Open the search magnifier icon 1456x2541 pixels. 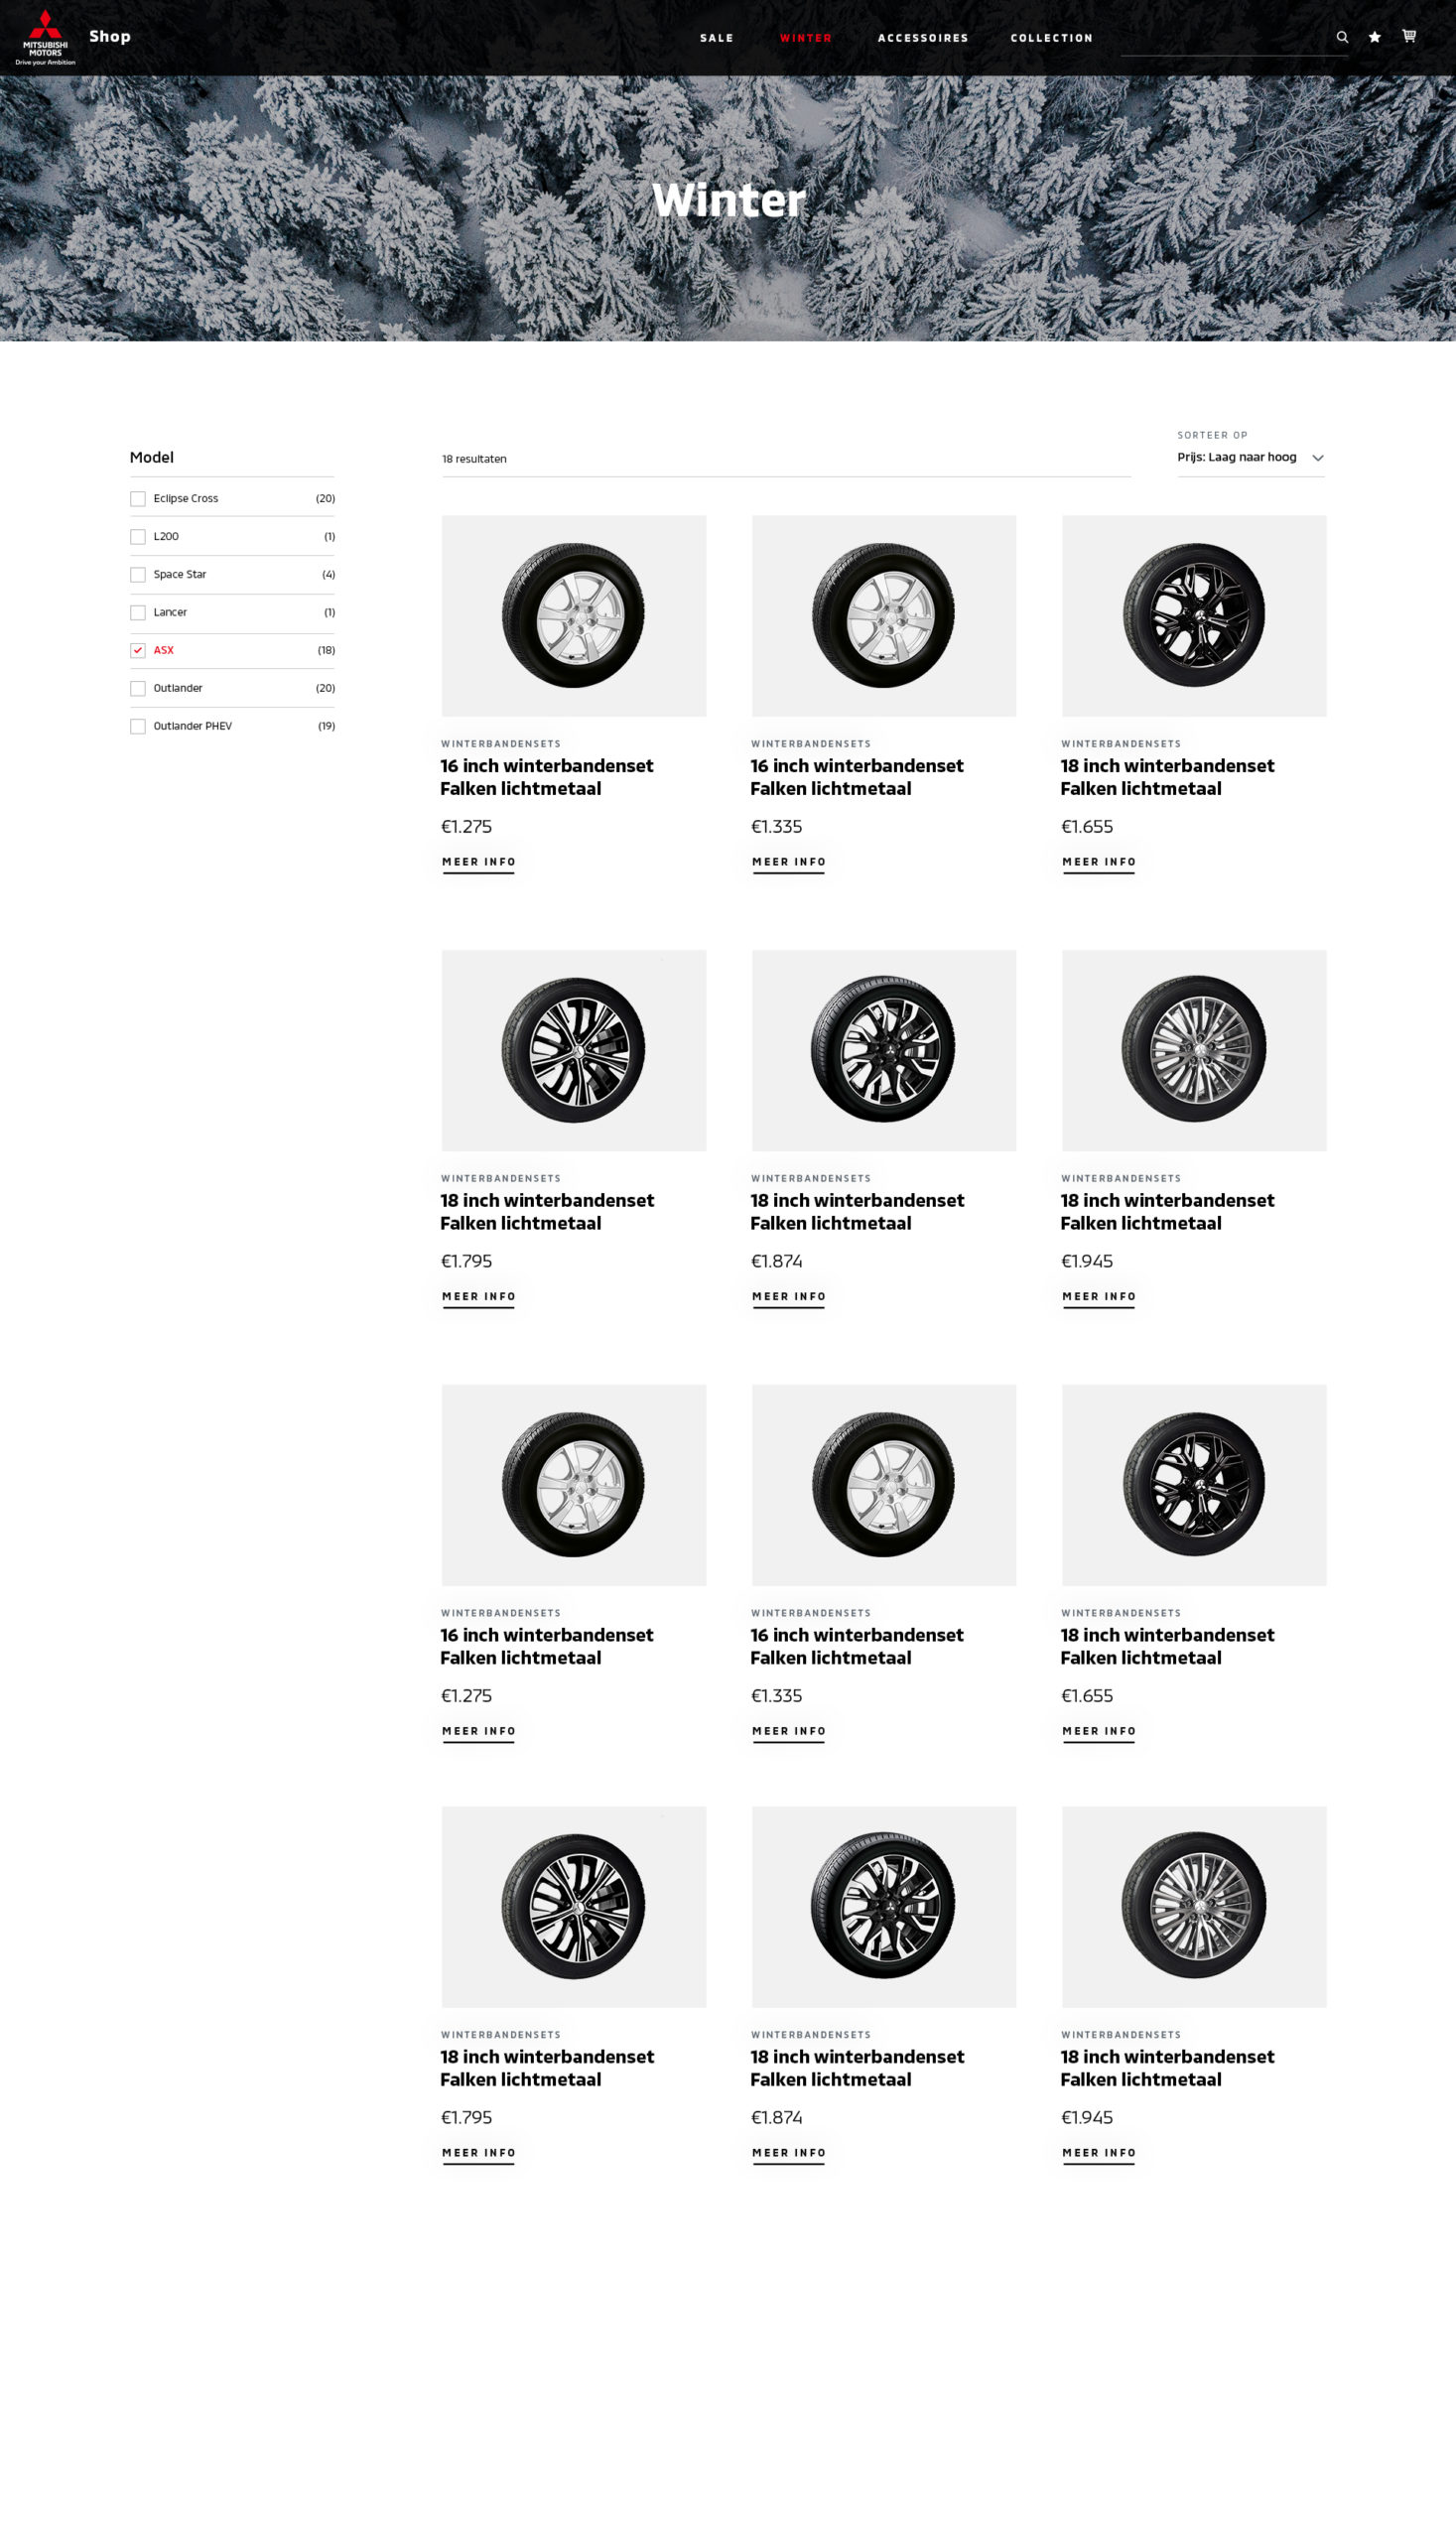click(1342, 37)
